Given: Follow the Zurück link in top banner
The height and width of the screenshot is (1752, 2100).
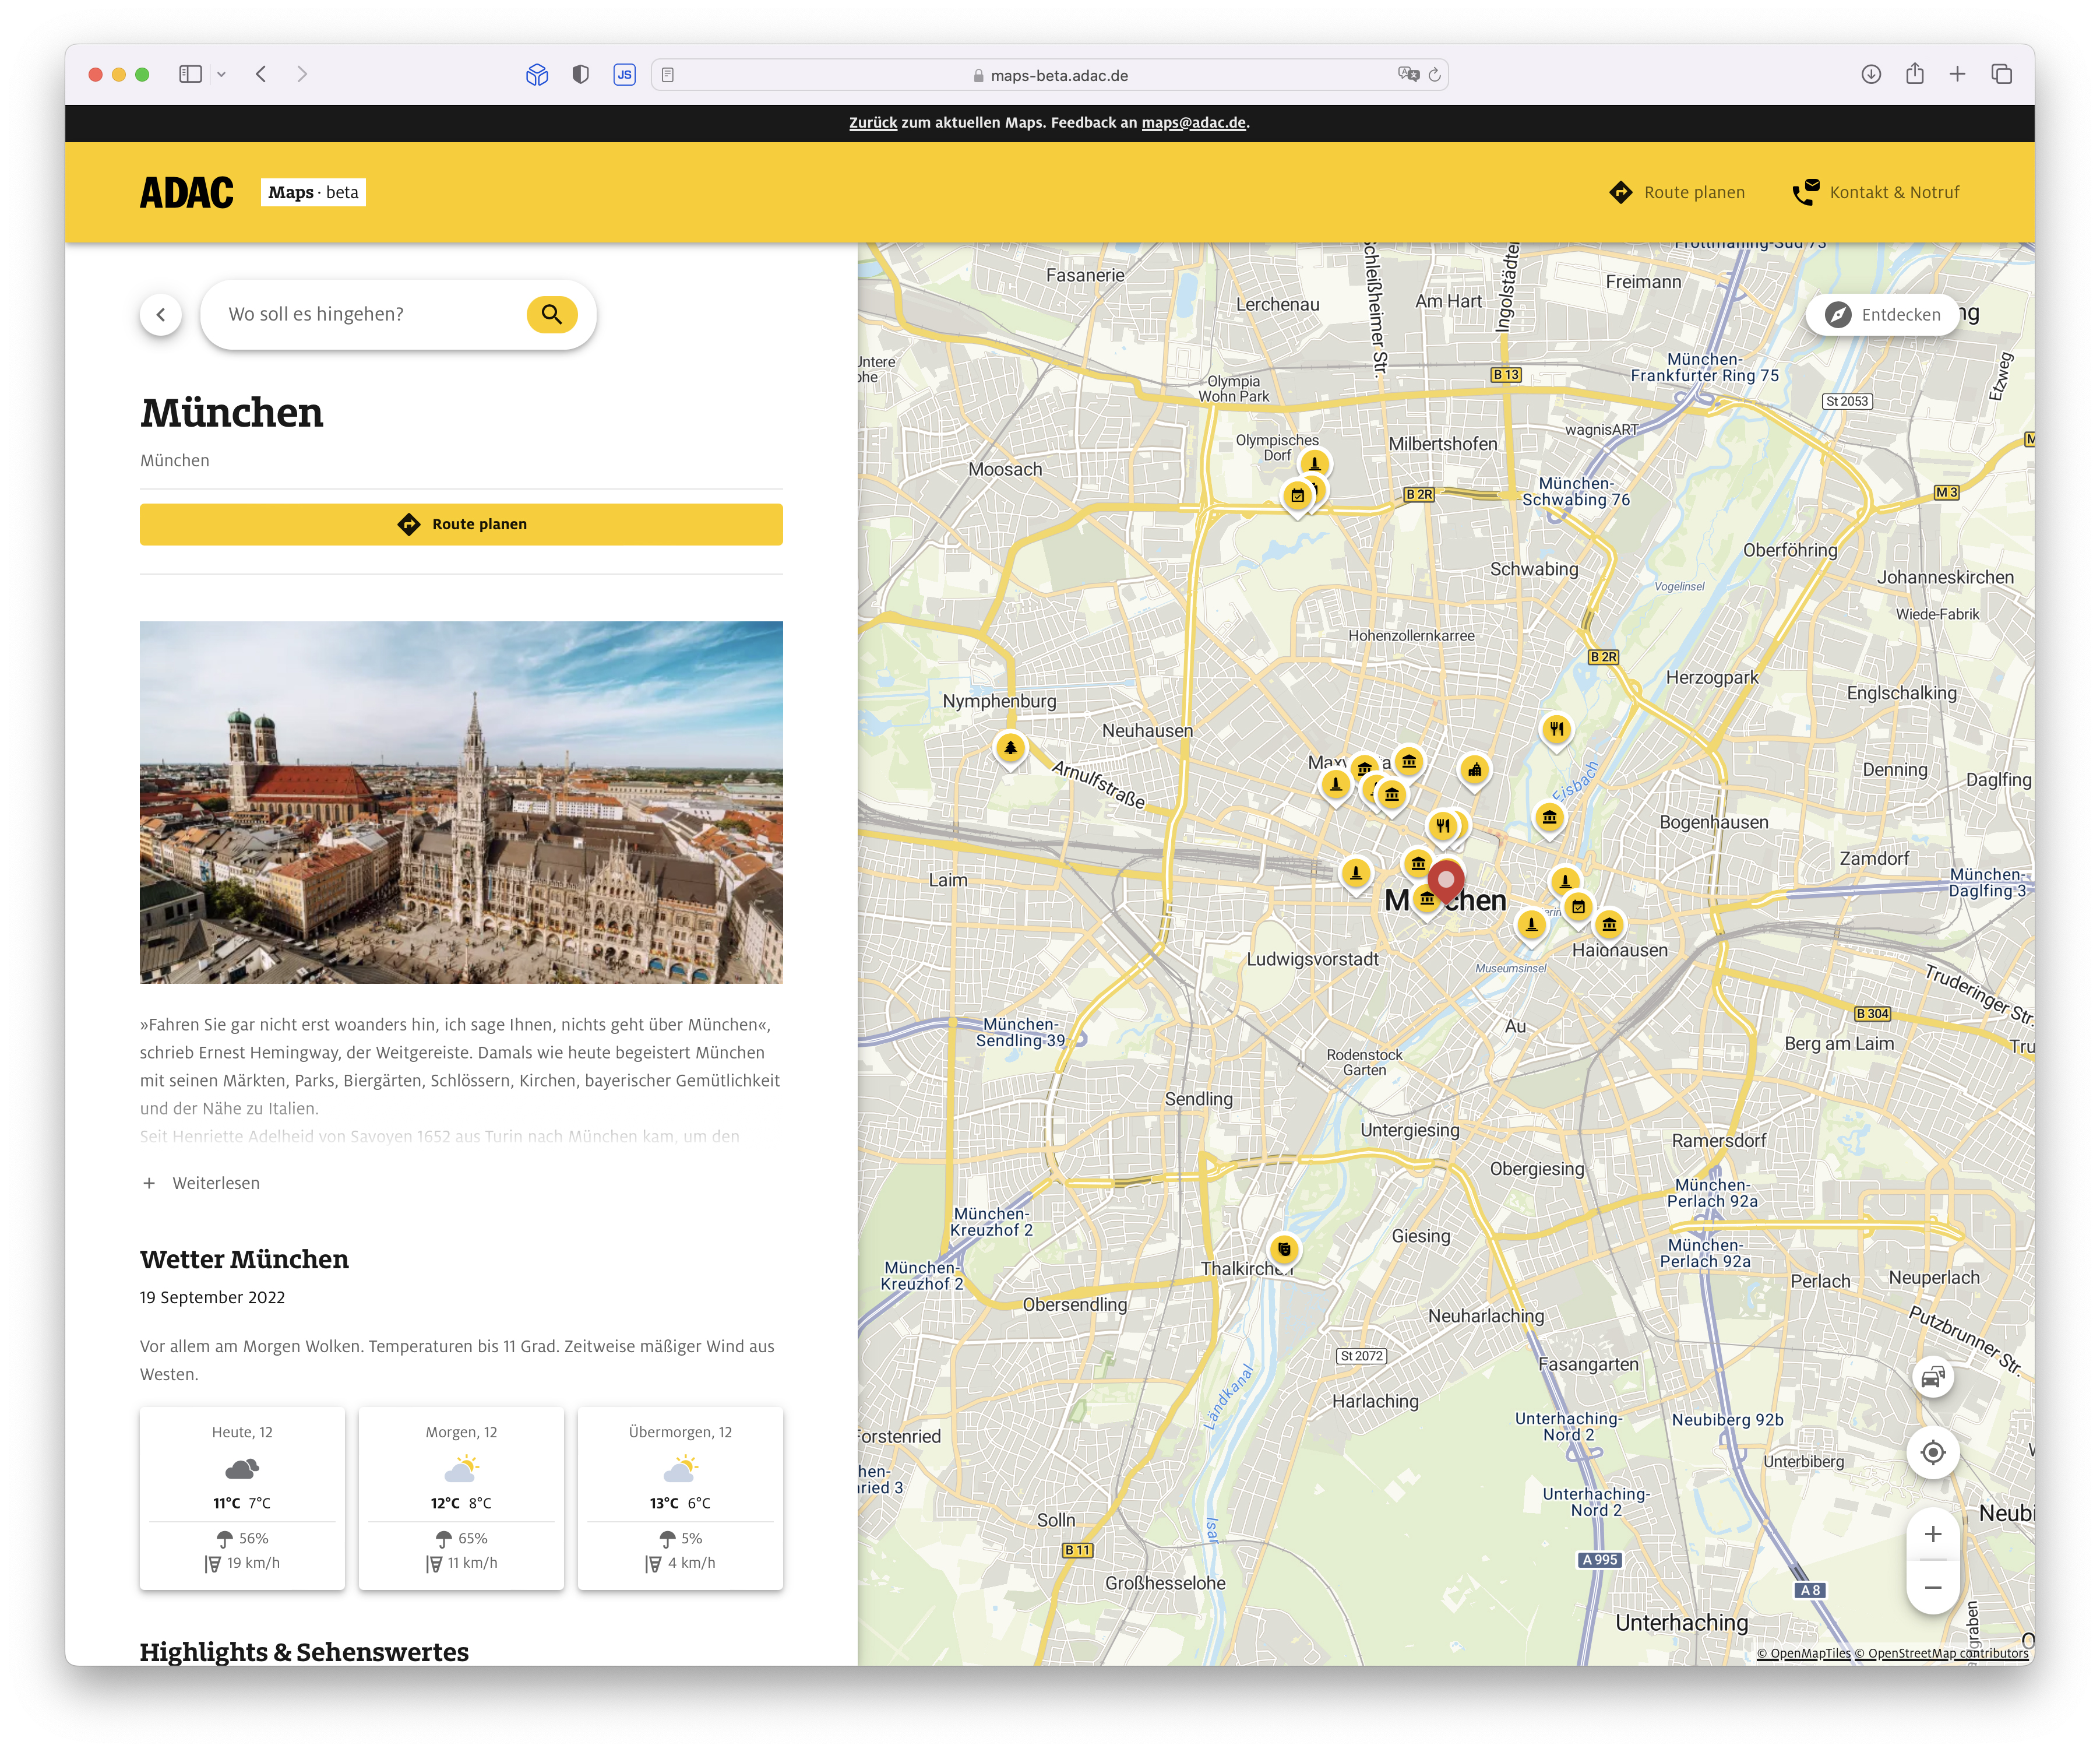Looking at the screenshot, I should [x=872, y=122].
